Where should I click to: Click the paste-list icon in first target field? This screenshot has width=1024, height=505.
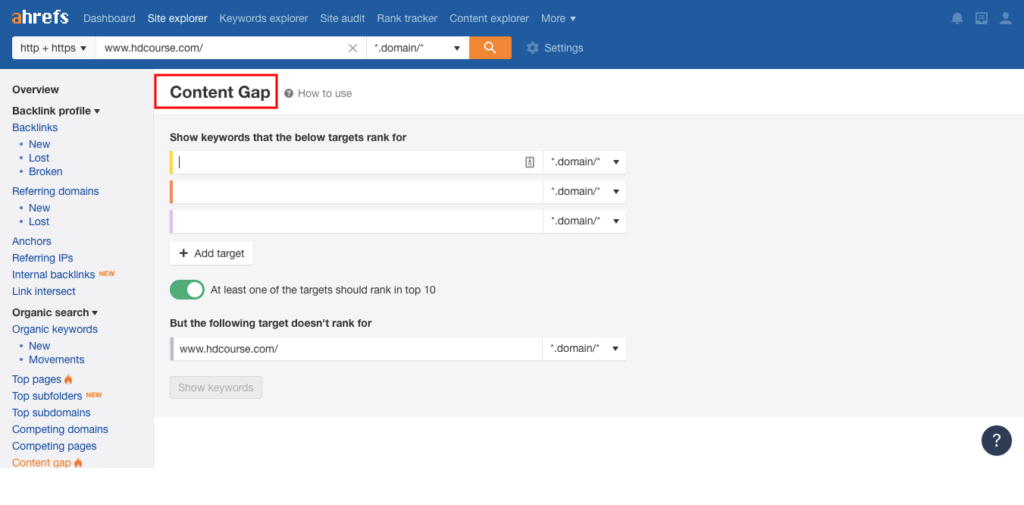[530, 162]
